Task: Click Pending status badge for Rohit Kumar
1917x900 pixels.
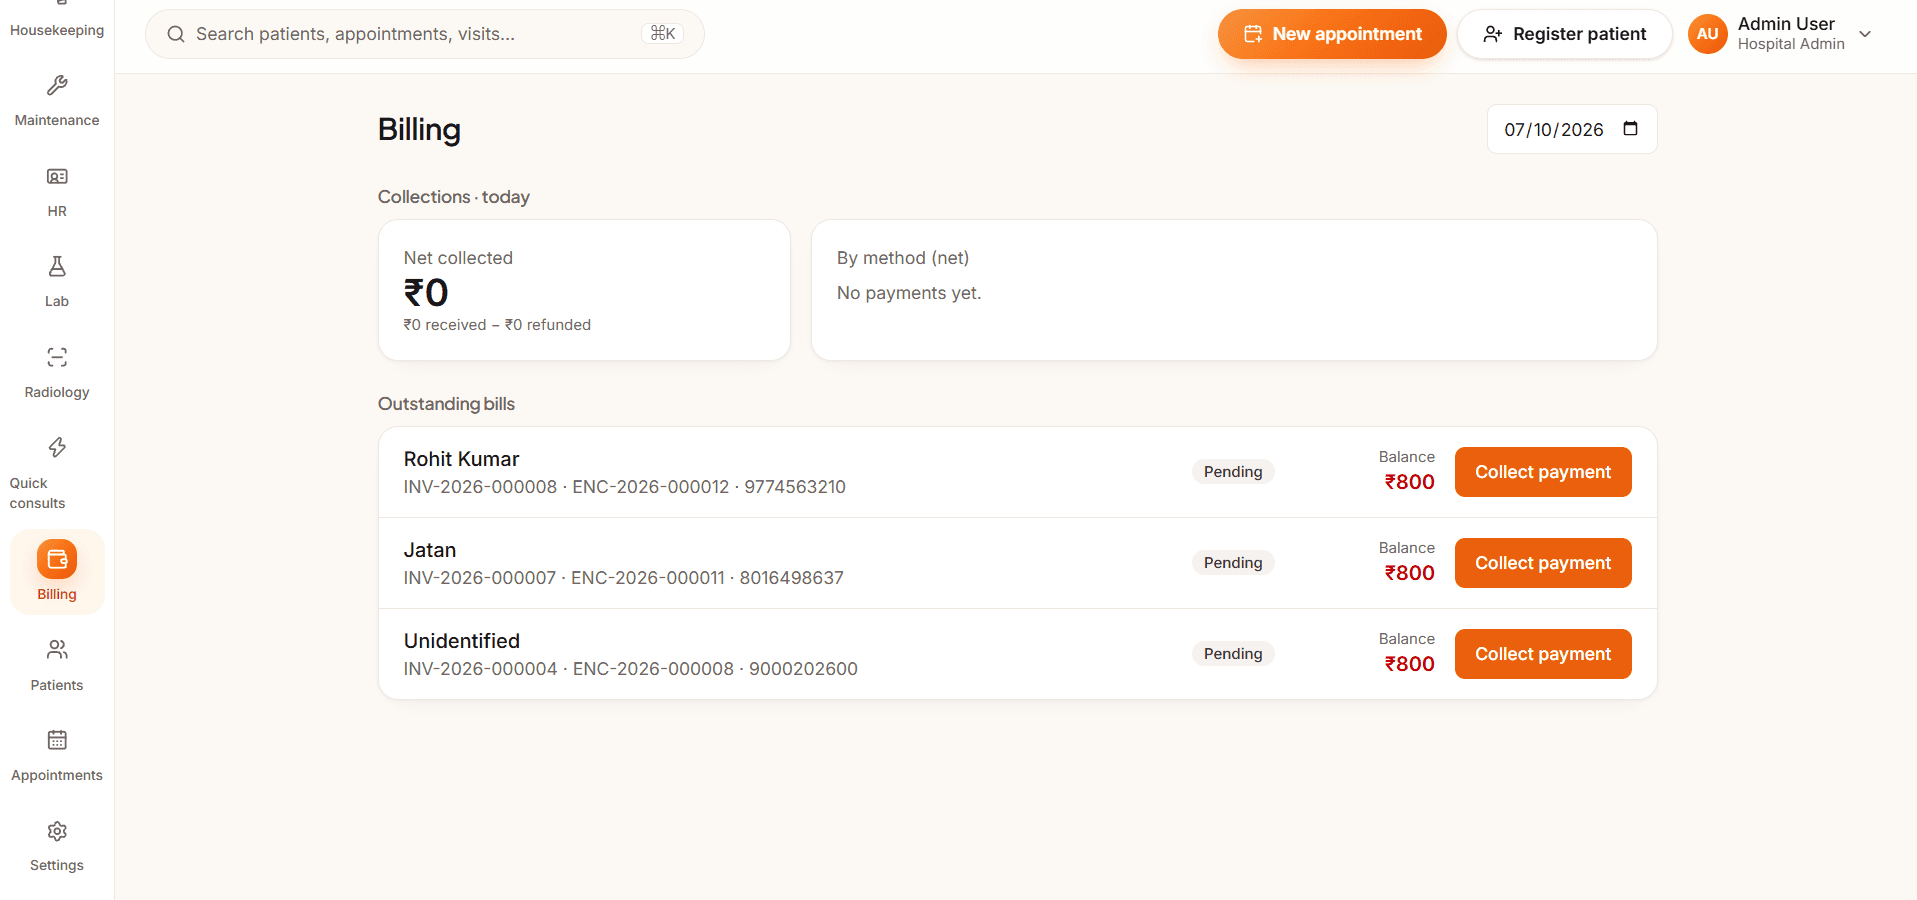Action: coord(1233,472)
